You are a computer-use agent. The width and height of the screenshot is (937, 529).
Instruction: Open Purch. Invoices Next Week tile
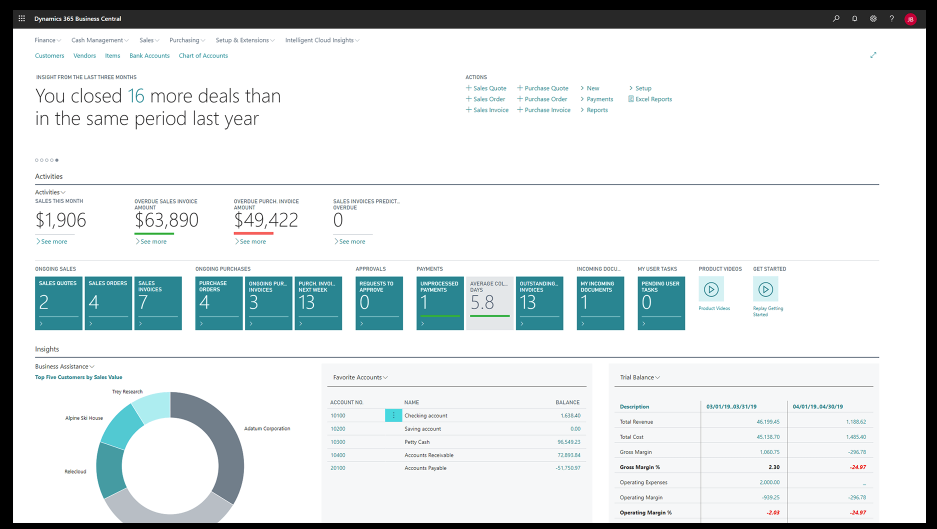(x=318, y=303)
